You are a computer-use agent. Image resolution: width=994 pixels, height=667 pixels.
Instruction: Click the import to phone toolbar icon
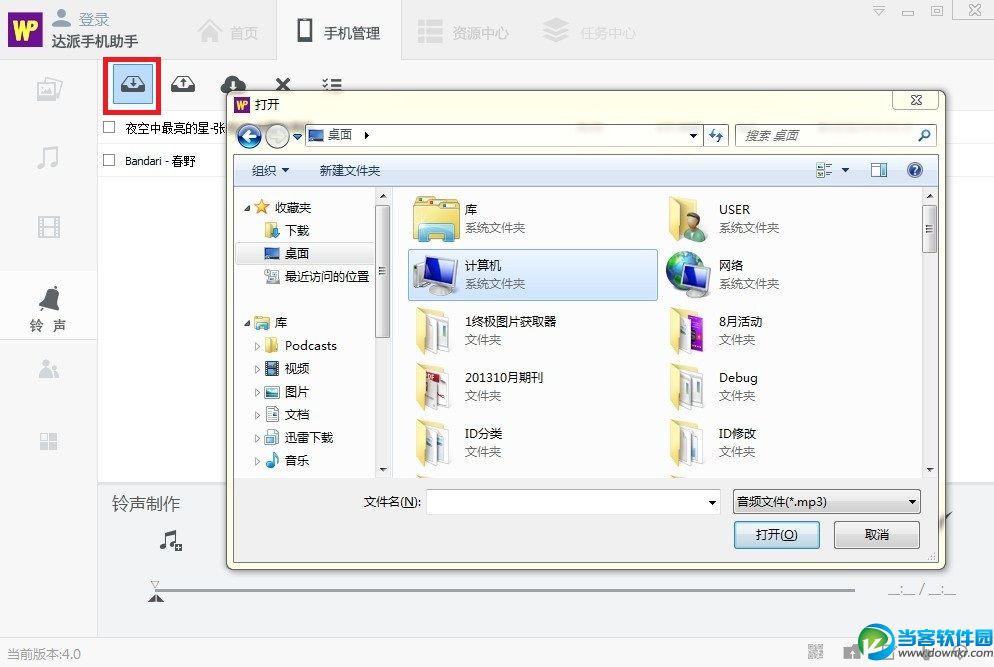(x=132, y=84)
